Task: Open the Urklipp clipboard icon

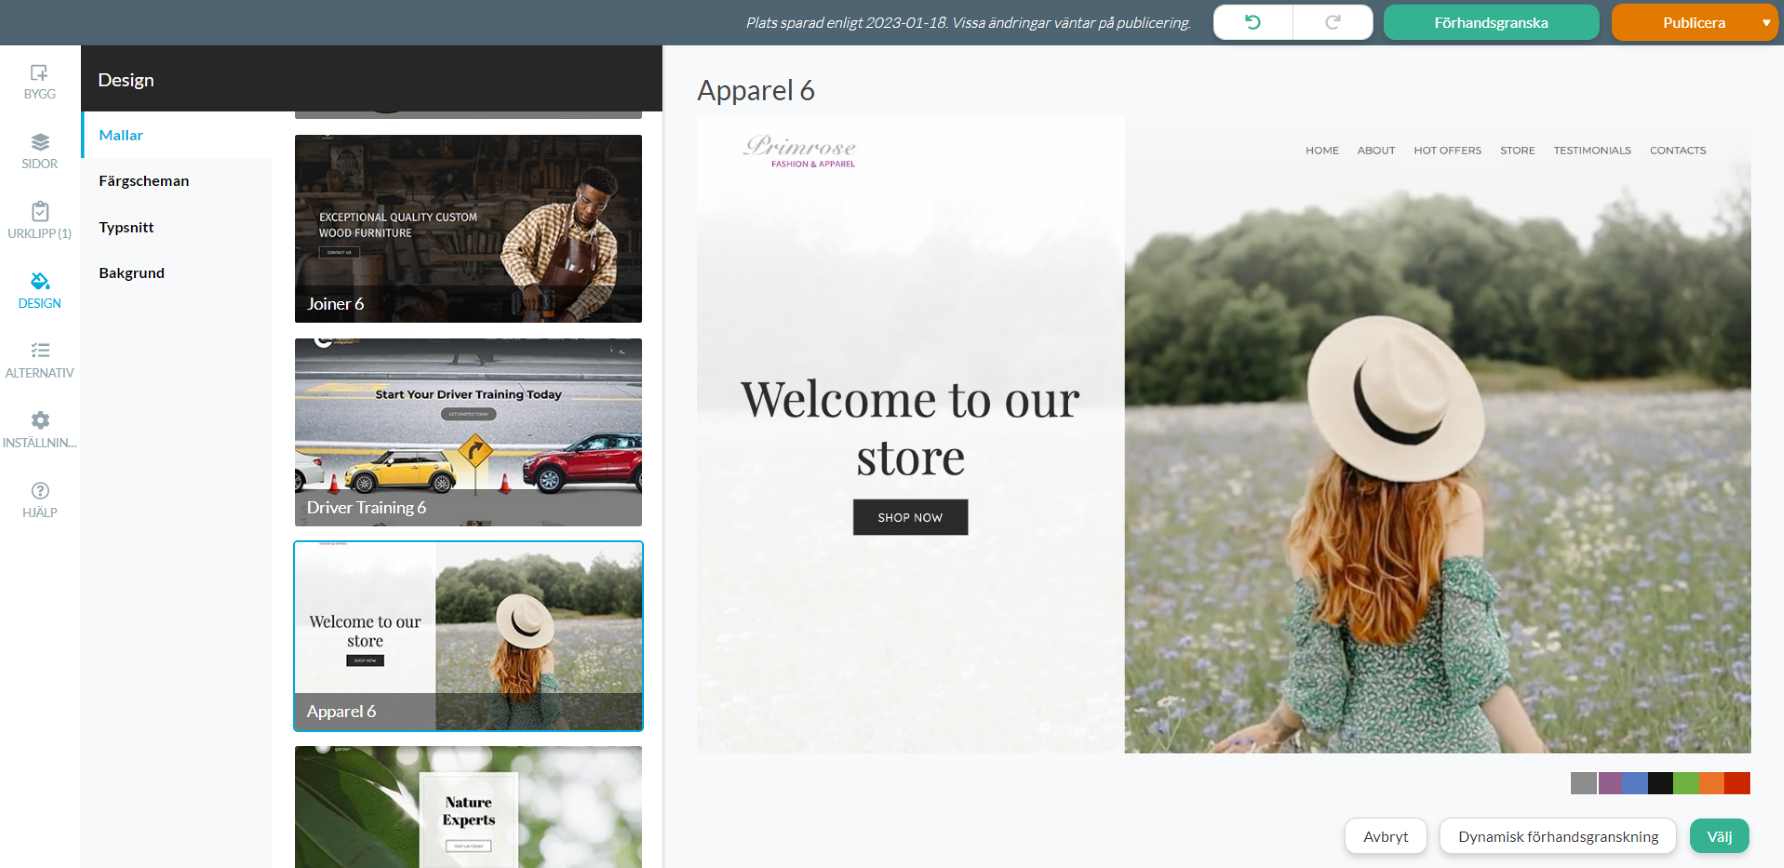Action: coord(39,212)
